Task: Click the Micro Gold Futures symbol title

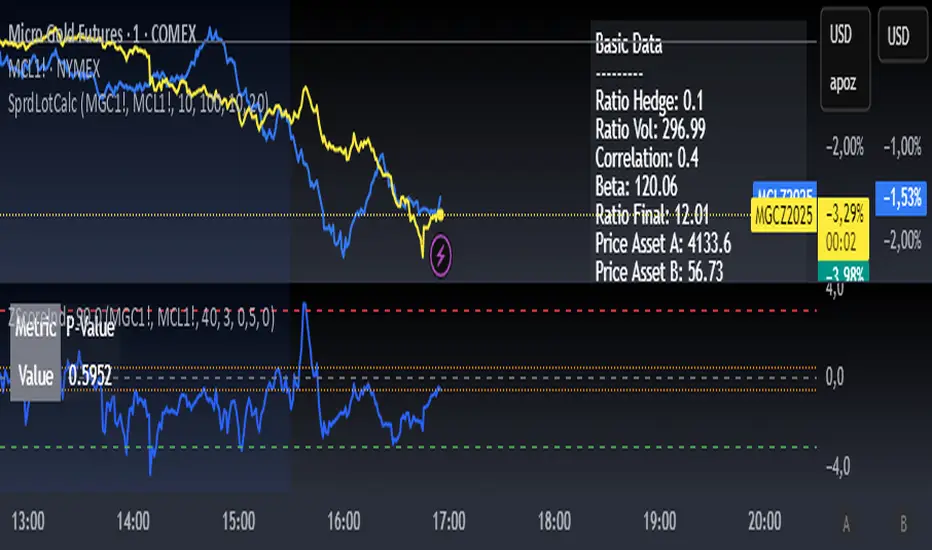Action: coord(102,34)
